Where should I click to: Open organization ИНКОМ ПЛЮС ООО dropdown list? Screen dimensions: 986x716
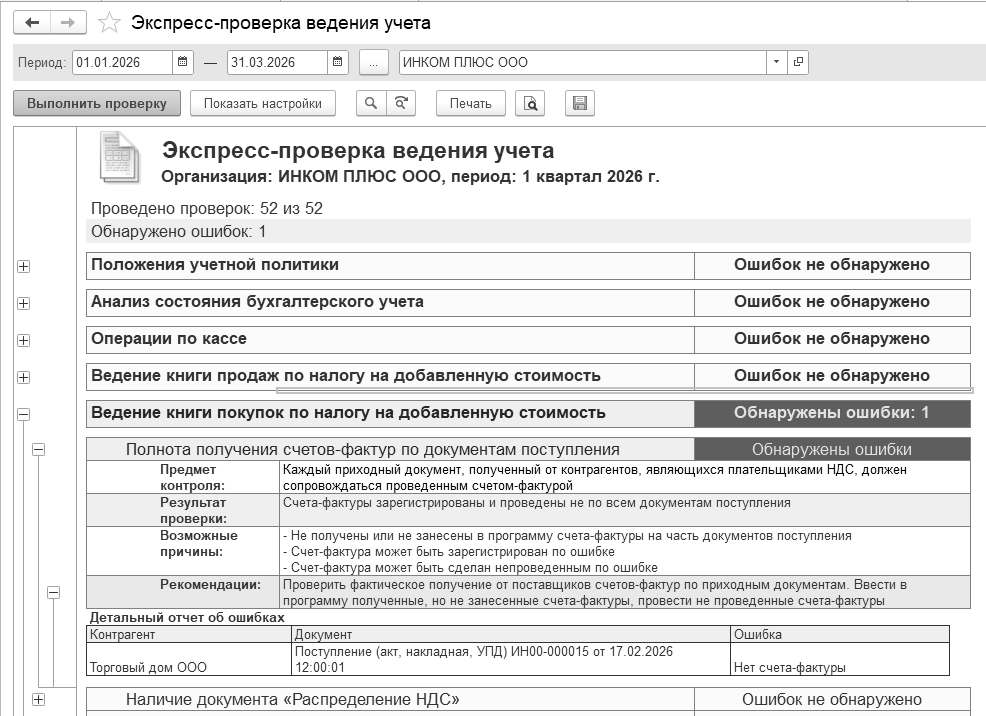point(777,62)
